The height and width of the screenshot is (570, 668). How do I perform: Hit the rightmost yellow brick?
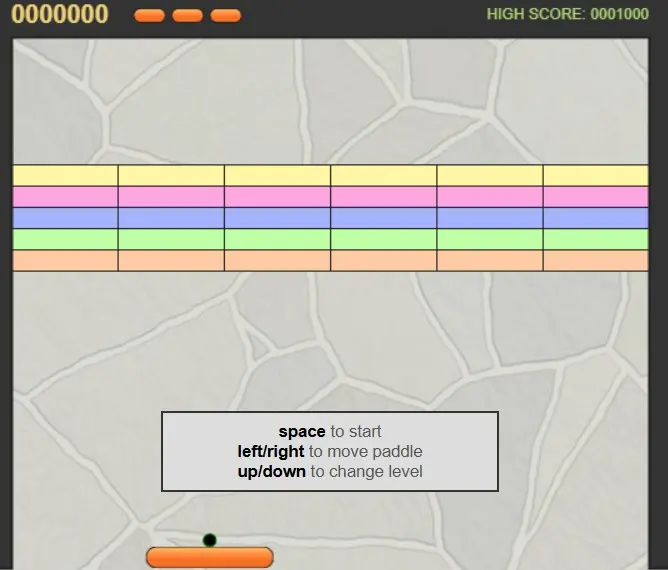[595, 175]
